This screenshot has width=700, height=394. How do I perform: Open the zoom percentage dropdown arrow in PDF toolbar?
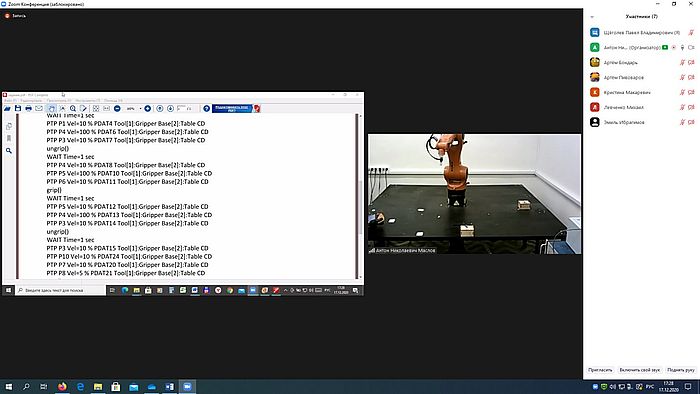tap(140, 108)
